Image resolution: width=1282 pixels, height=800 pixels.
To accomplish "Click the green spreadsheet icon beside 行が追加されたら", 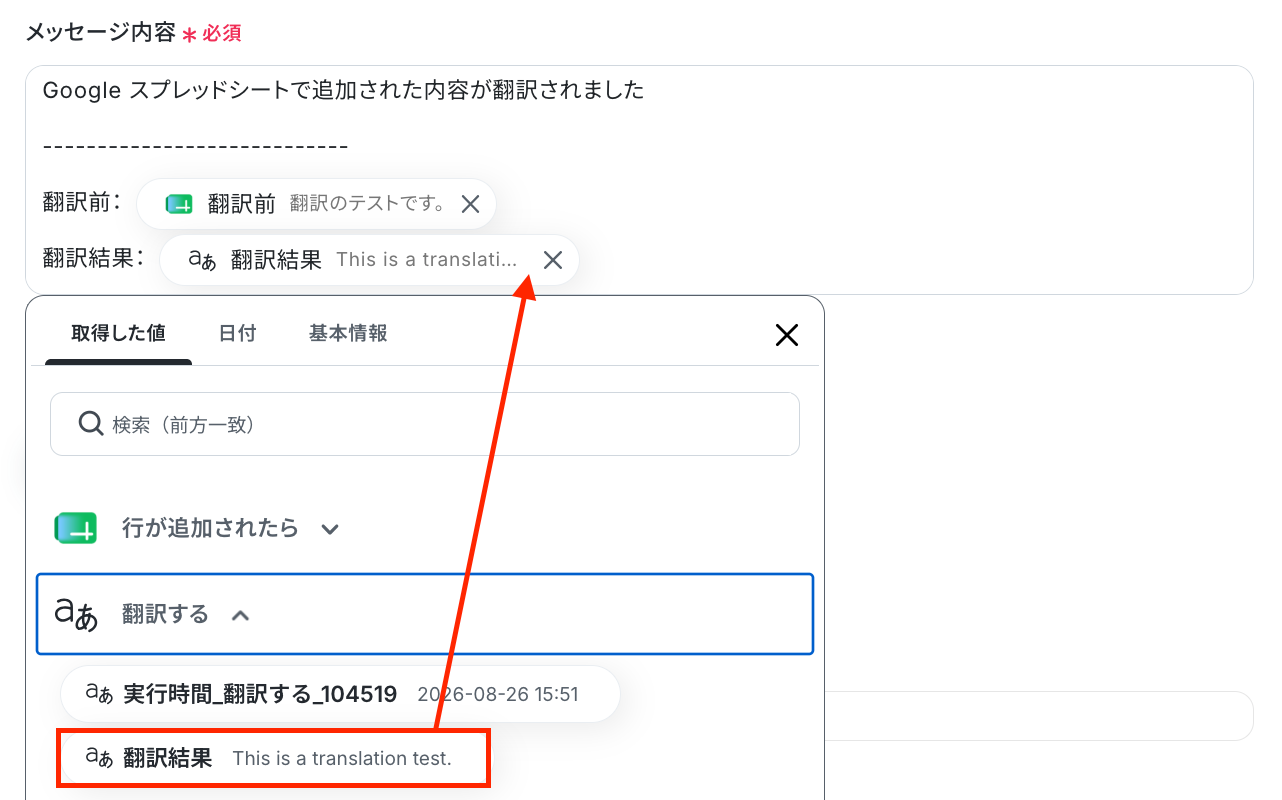I will coord(76,528).
